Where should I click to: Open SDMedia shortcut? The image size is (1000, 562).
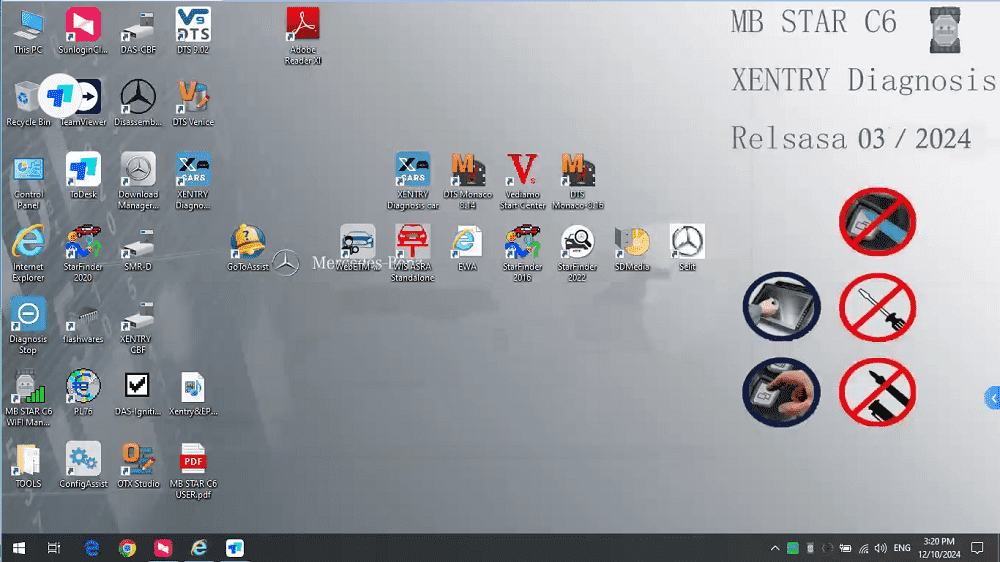point(632,249)
